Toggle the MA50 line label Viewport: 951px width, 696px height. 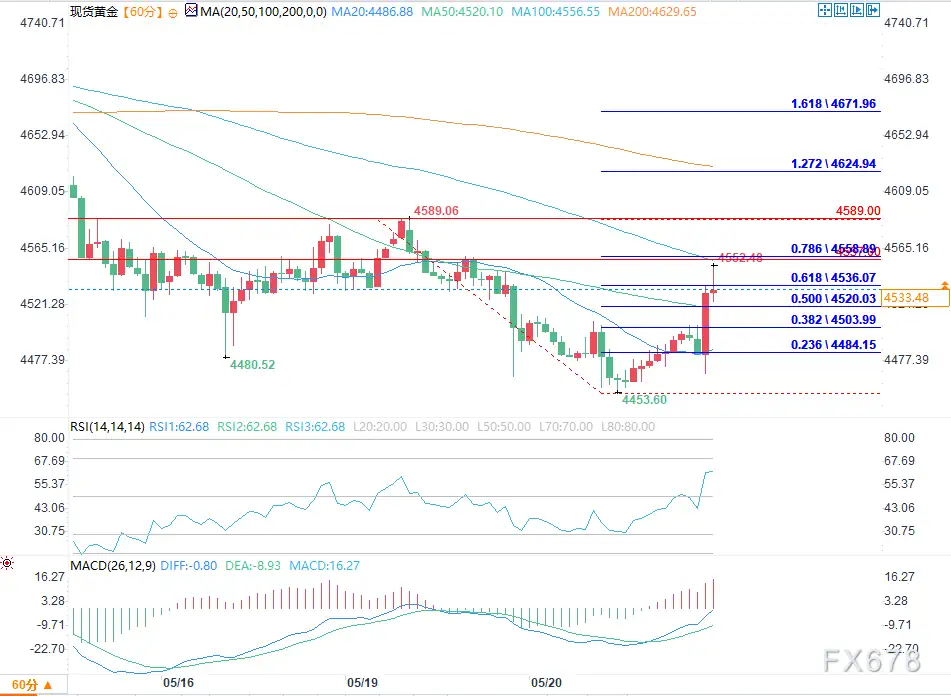click(462, 12)
